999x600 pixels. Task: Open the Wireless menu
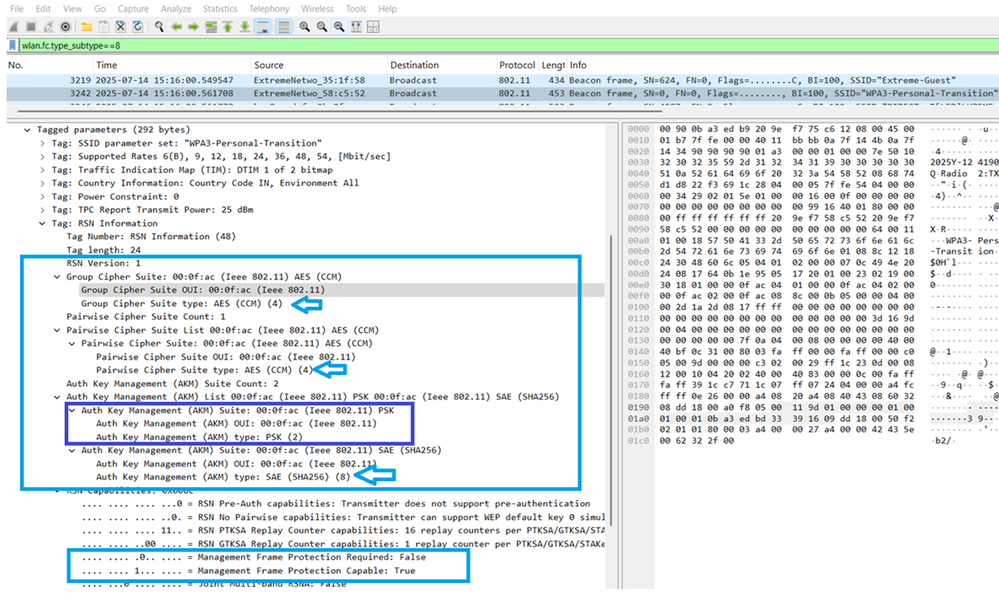point(317,9)
